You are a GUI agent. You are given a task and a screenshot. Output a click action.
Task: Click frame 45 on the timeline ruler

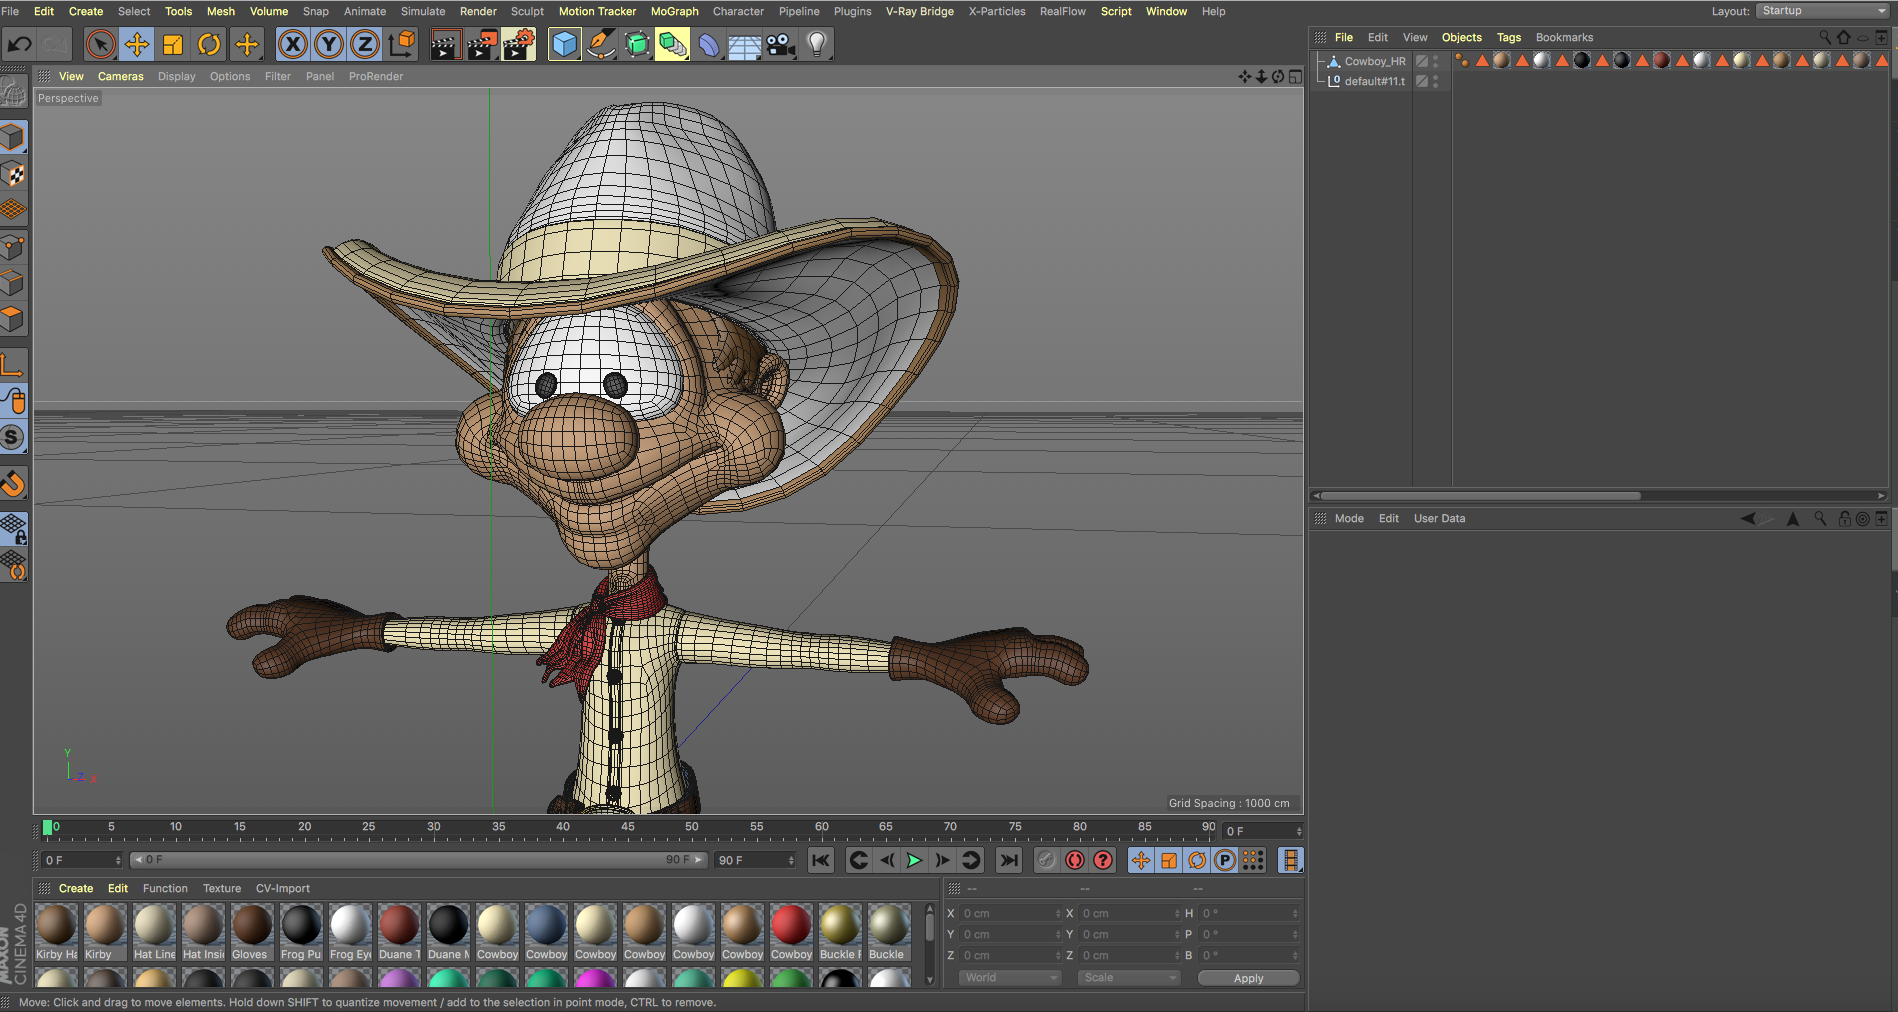tap(627, 828)
